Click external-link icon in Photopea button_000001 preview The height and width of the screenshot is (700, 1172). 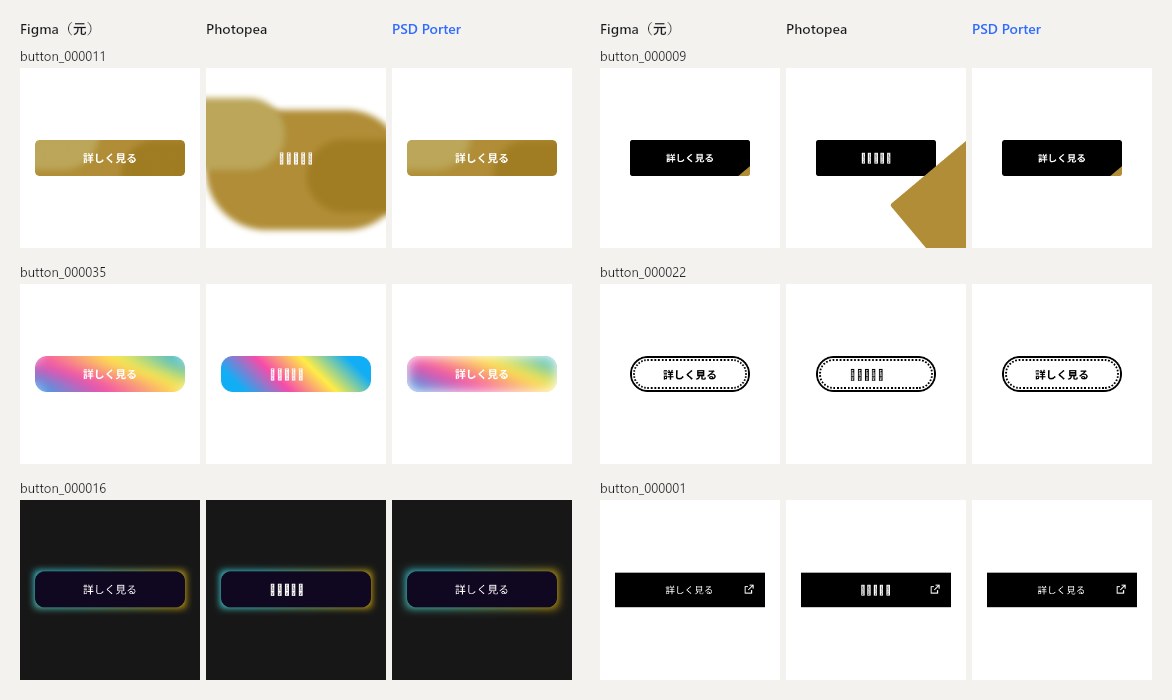click(x=935, y=589)
